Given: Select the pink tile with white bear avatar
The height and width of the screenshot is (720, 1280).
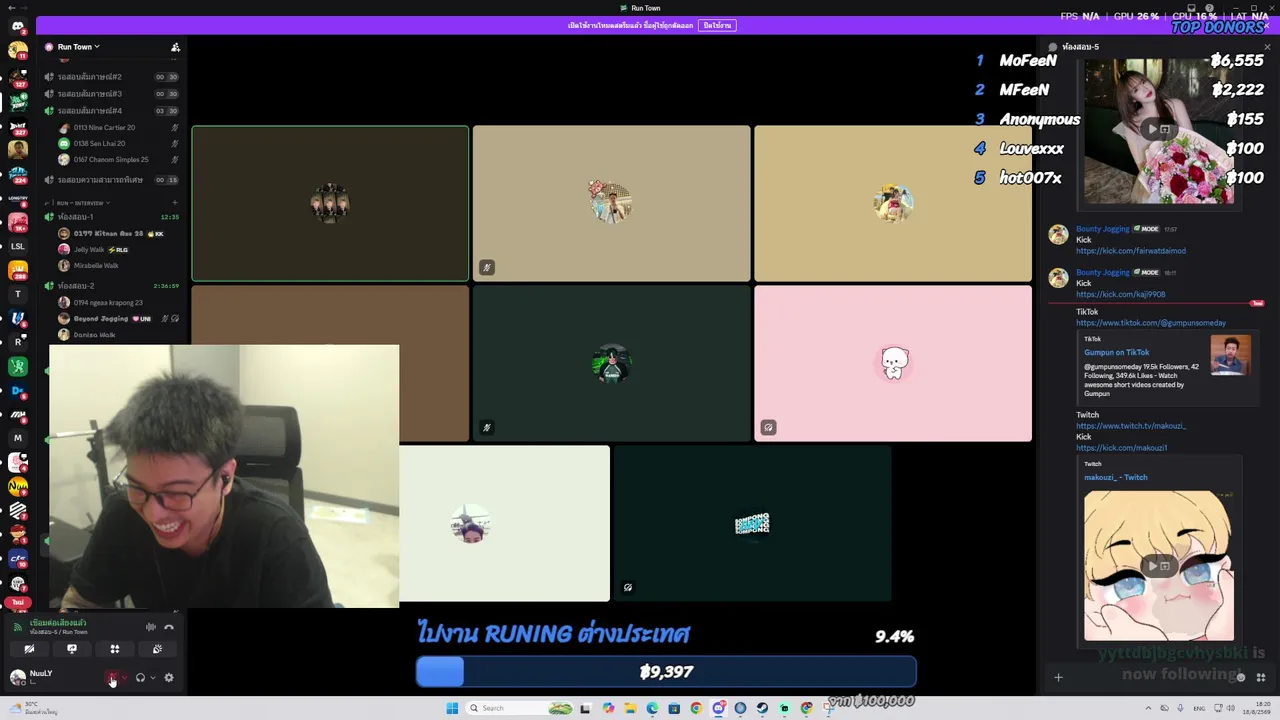Looking at the screenshot, I should (893, 363).
